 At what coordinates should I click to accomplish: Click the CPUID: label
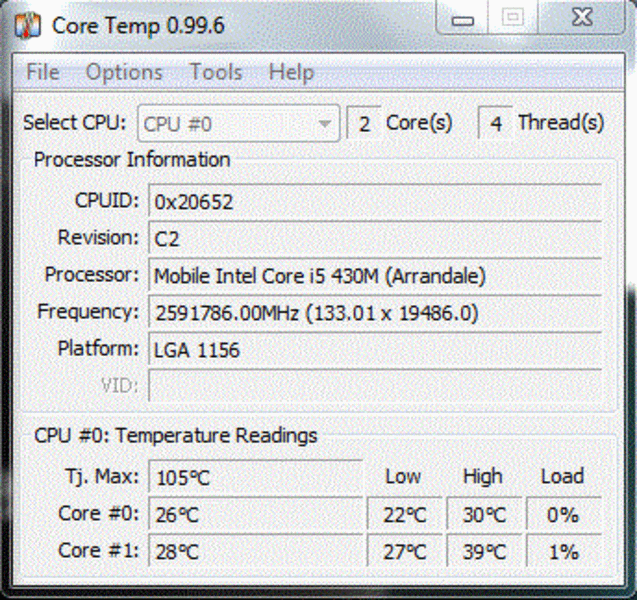107,200
